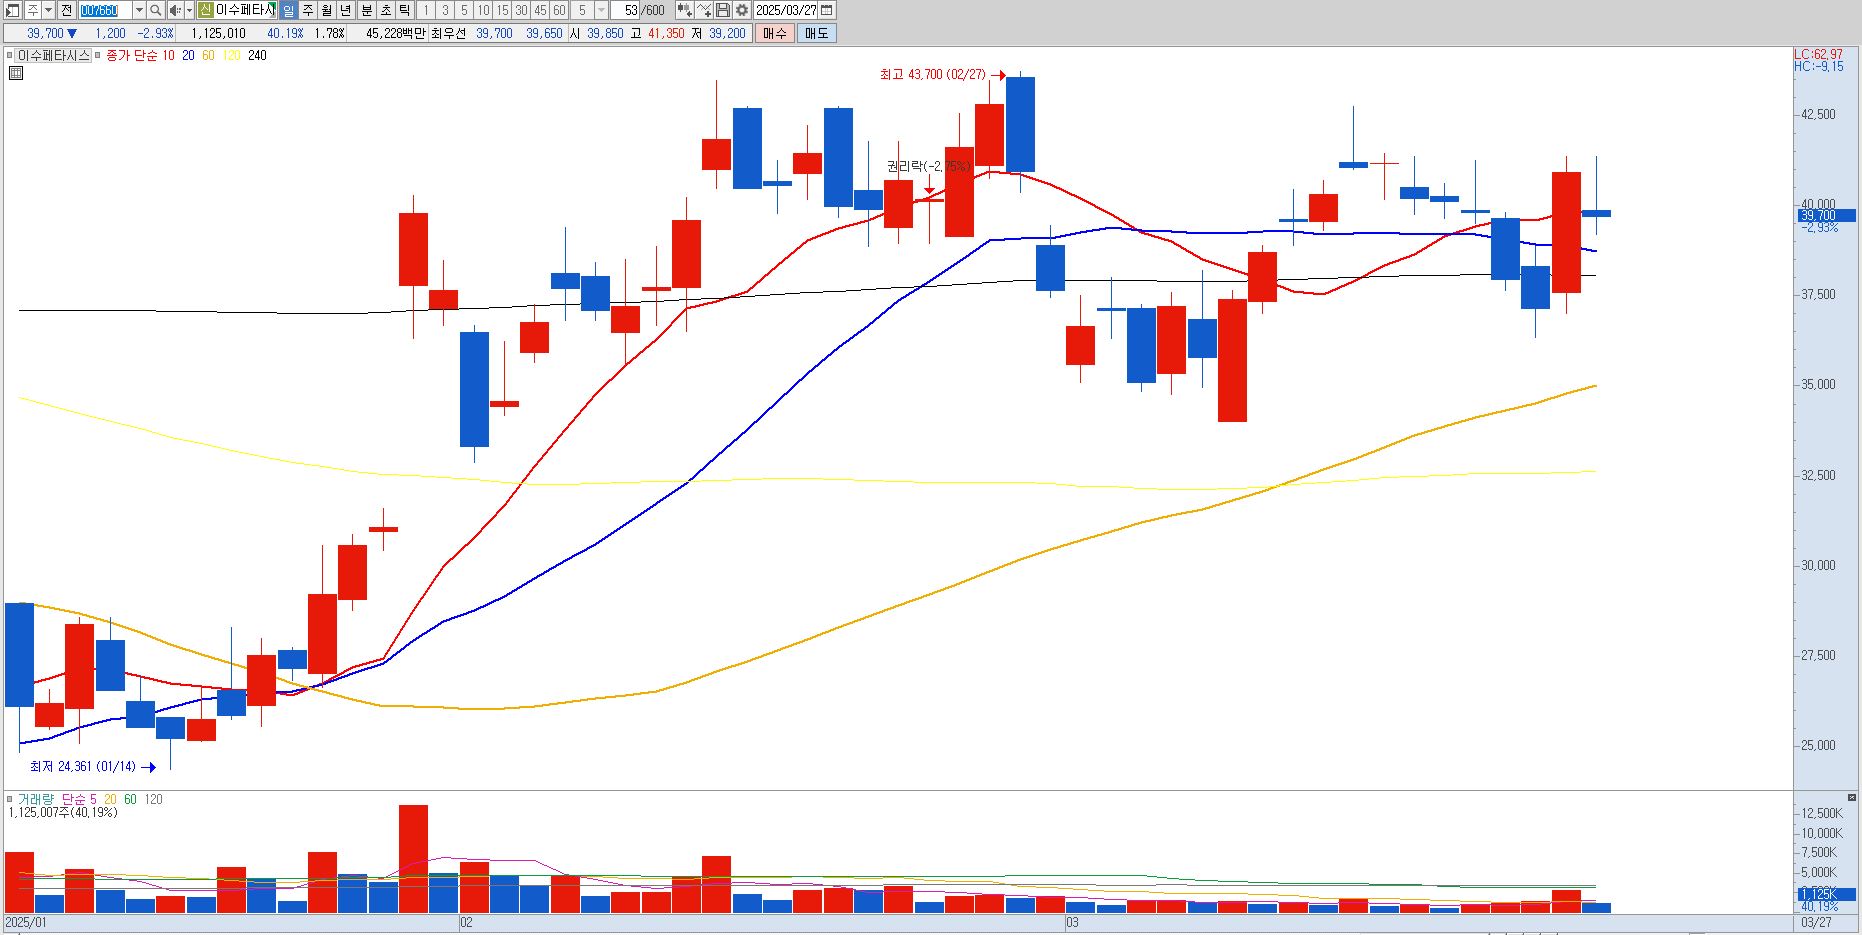Click the add-indicator chart icon
The height and width of the screenshot is (935, 1862).
[x=684, y=10]
